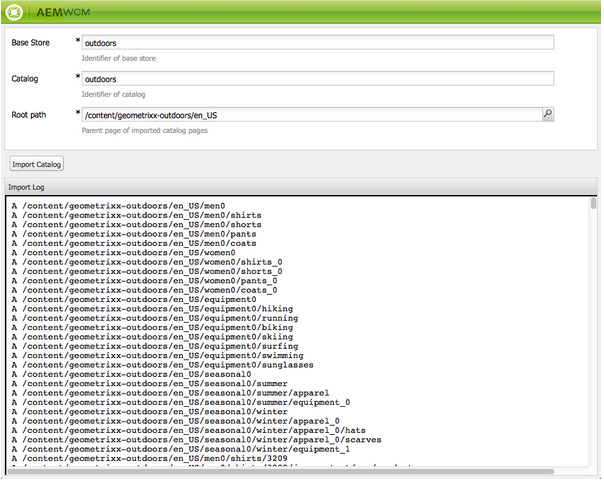Viewport: 604px width, 482px height.
Task: Select log line ending in apparel_0/hats
Action: tap(189, 430)
